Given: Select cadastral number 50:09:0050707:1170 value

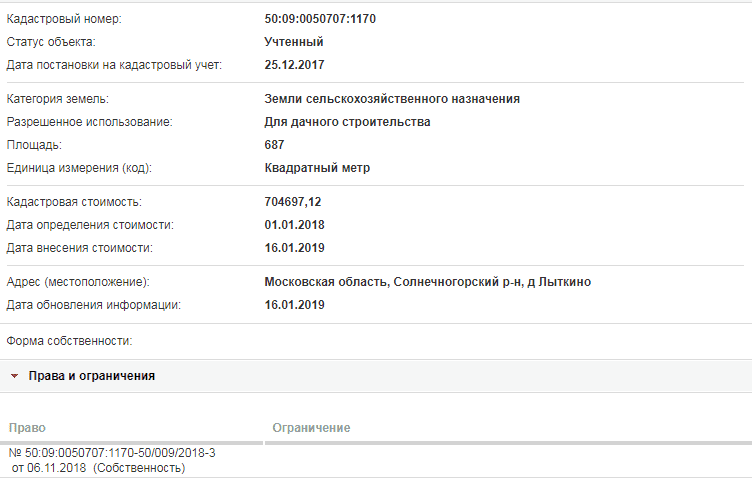Looking at the screenshot, I should 320,19.
